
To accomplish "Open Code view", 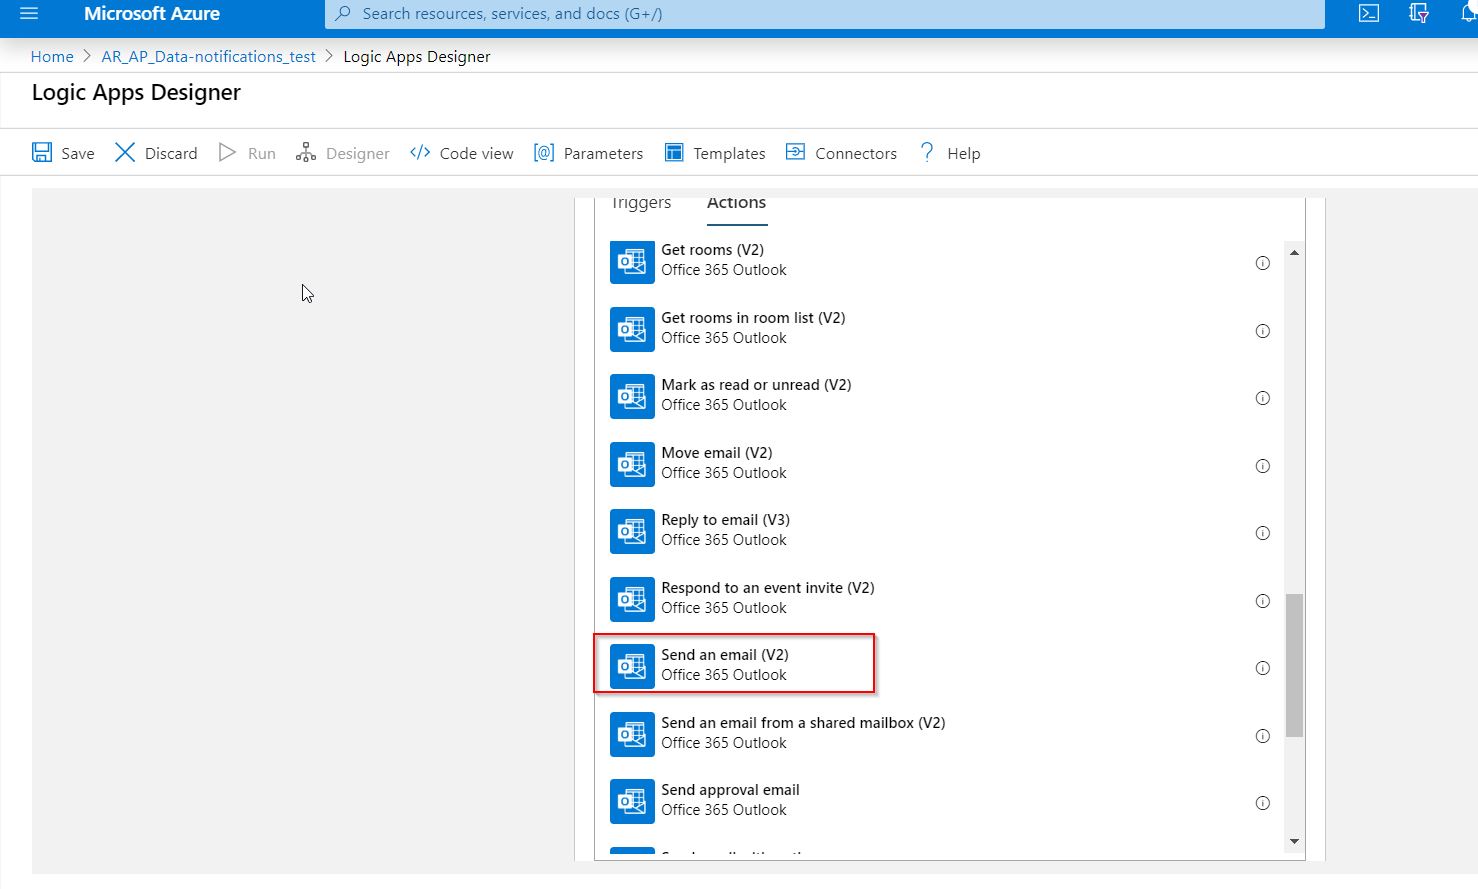I will tap(462, 153).
